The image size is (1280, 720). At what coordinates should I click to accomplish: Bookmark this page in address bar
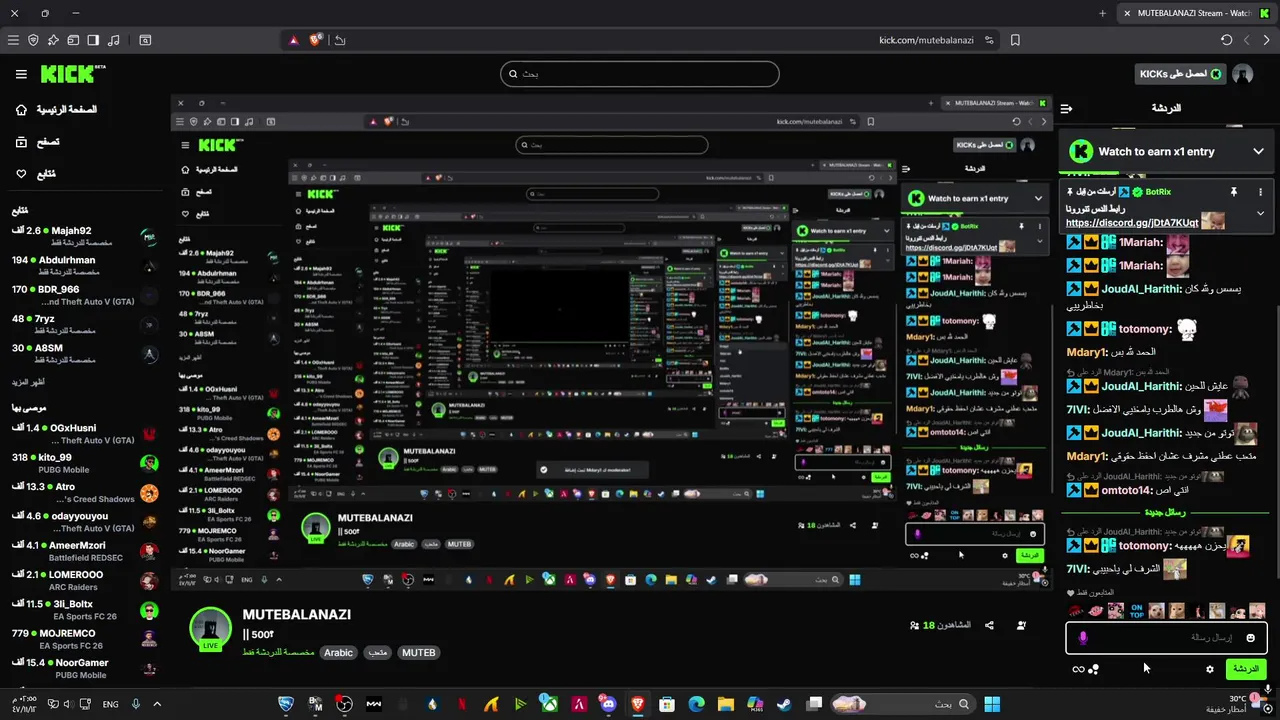(x=1015, y=40)
